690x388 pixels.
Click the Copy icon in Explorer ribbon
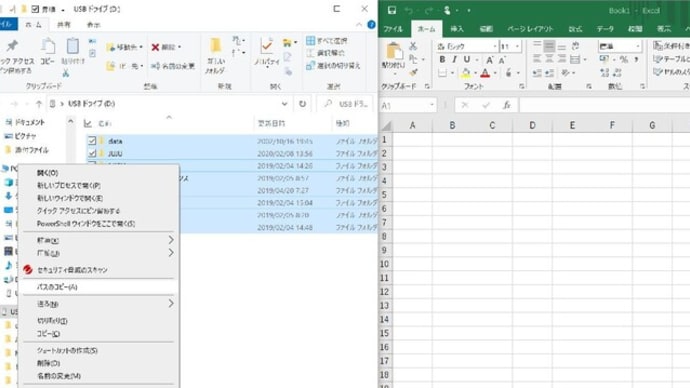(x=48, y=46)
